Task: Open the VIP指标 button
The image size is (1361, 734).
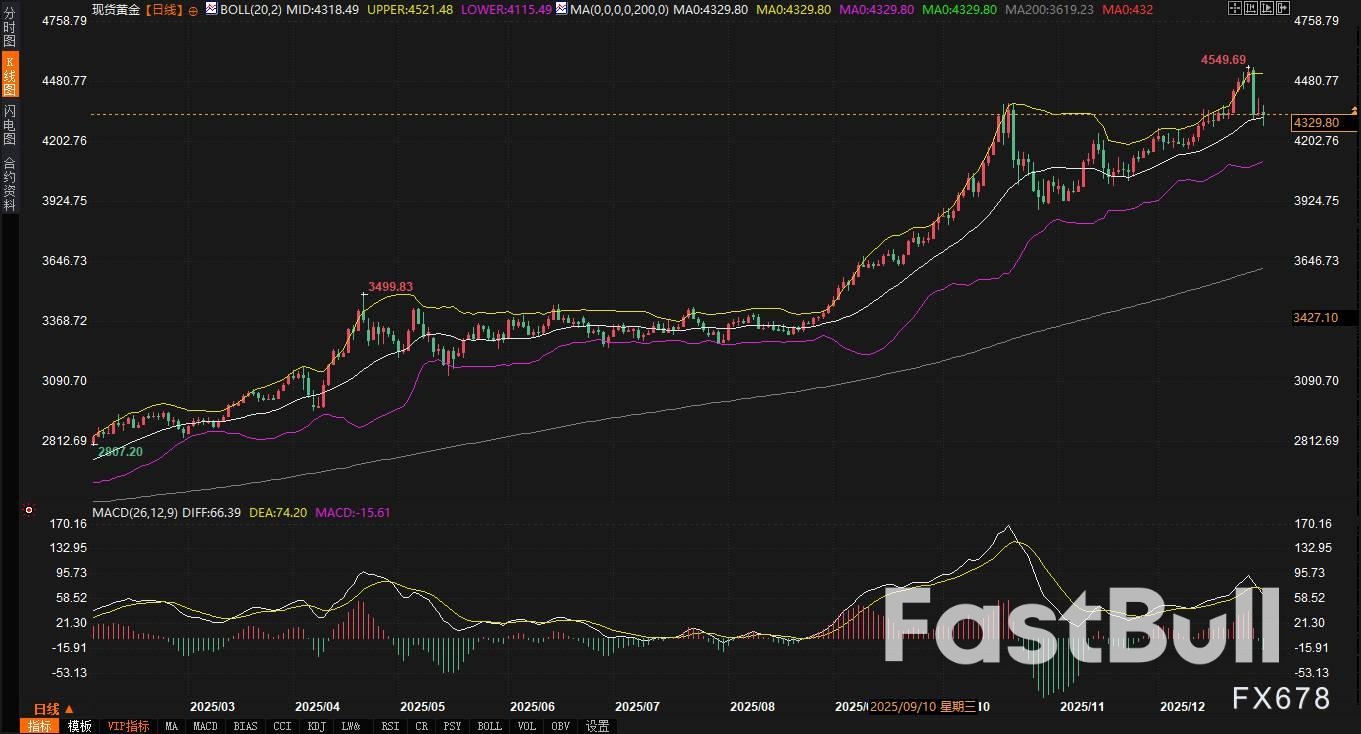Action: coord(128,726)
